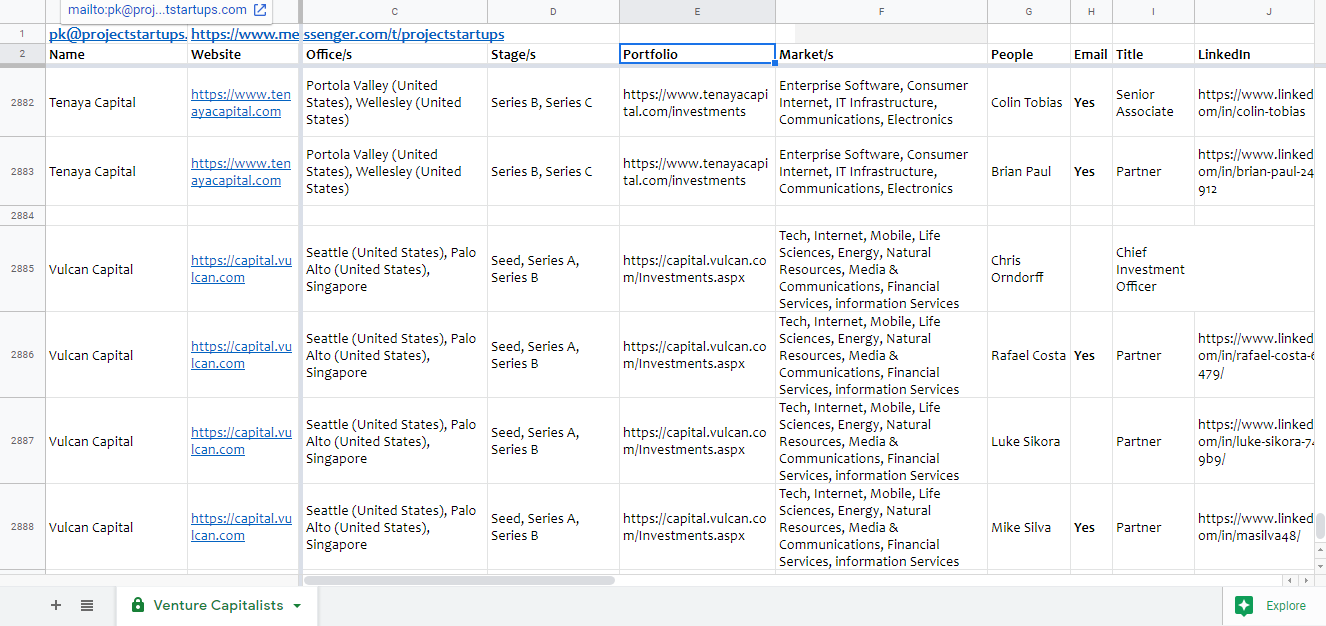This screenshot has height=626, width=1326.
Task: Select empty row 2884 by its row number
Action: [22, 215]
